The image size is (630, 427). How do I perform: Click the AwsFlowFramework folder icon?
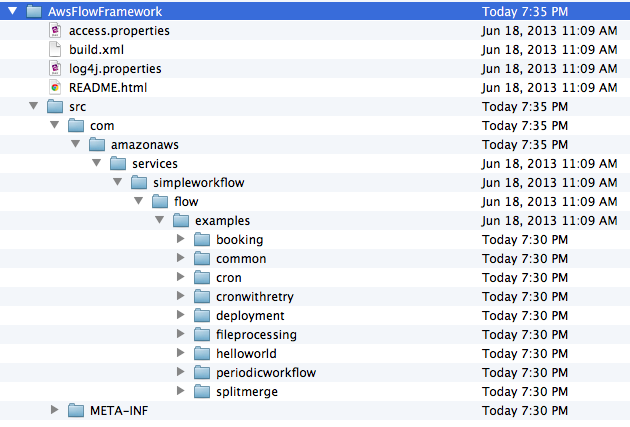point(34,11)
